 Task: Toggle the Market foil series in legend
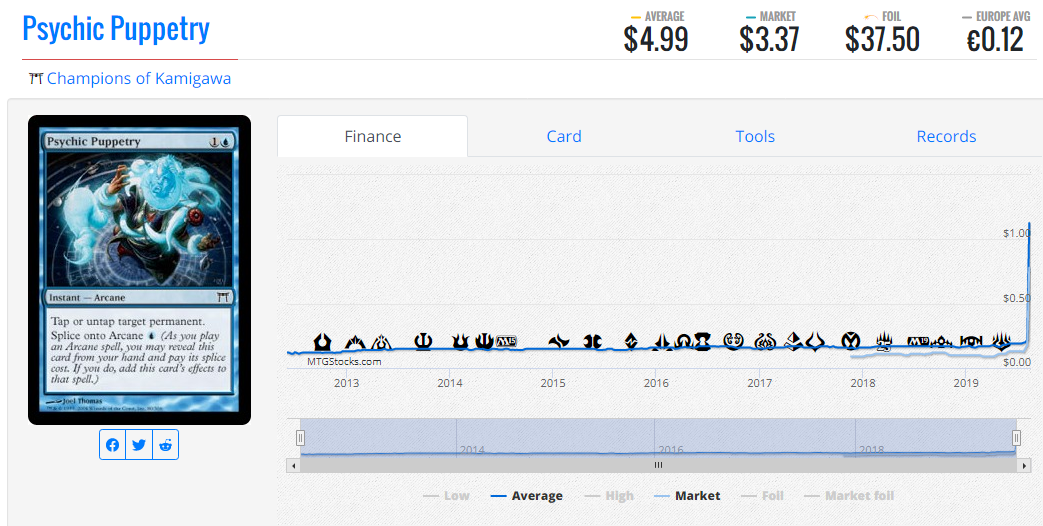tap(849, 496)
